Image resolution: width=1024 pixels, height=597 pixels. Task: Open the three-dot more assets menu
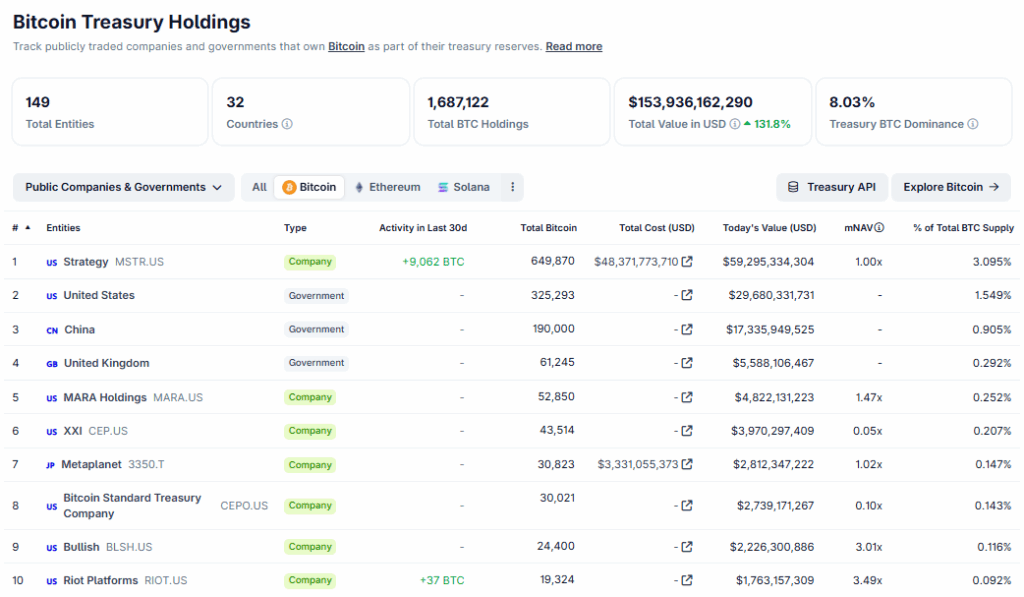pos(513,187)
